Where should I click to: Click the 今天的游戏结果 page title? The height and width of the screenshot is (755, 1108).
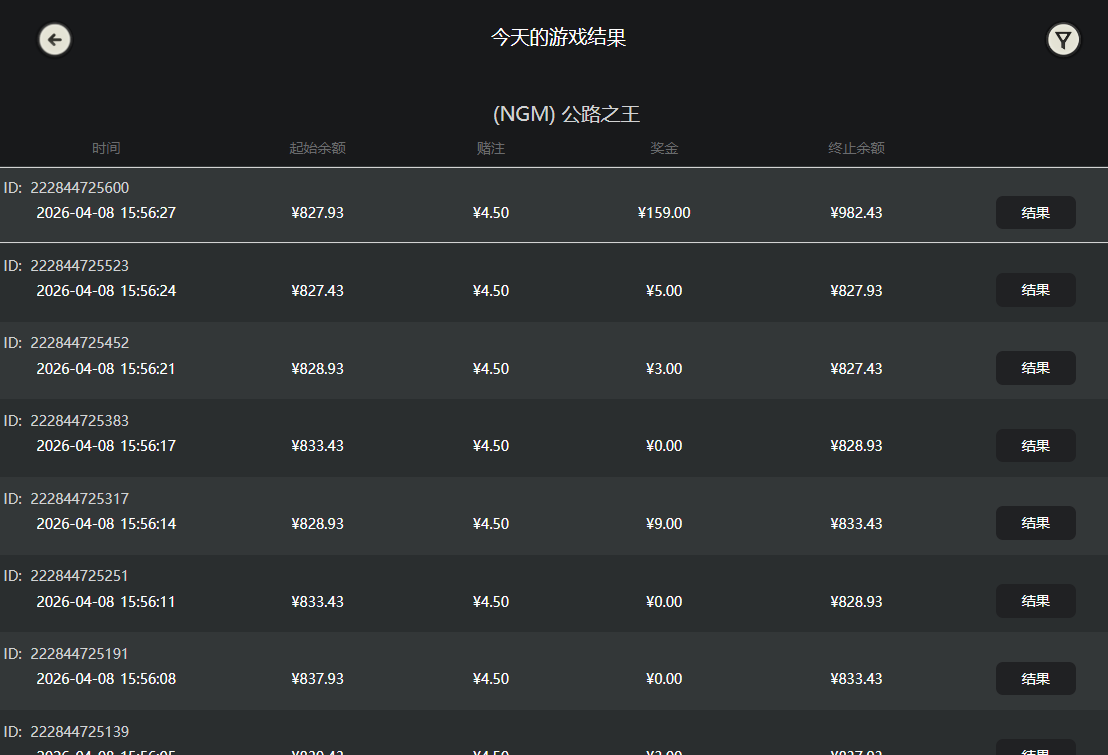pyautogui.click(x=558, y=37)
